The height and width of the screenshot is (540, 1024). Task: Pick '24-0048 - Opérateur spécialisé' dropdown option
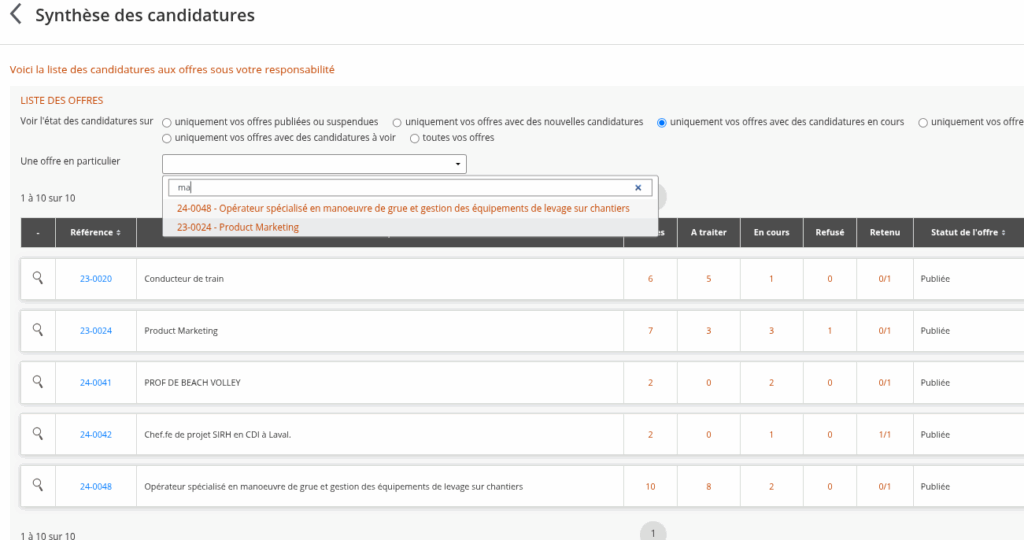403,208
